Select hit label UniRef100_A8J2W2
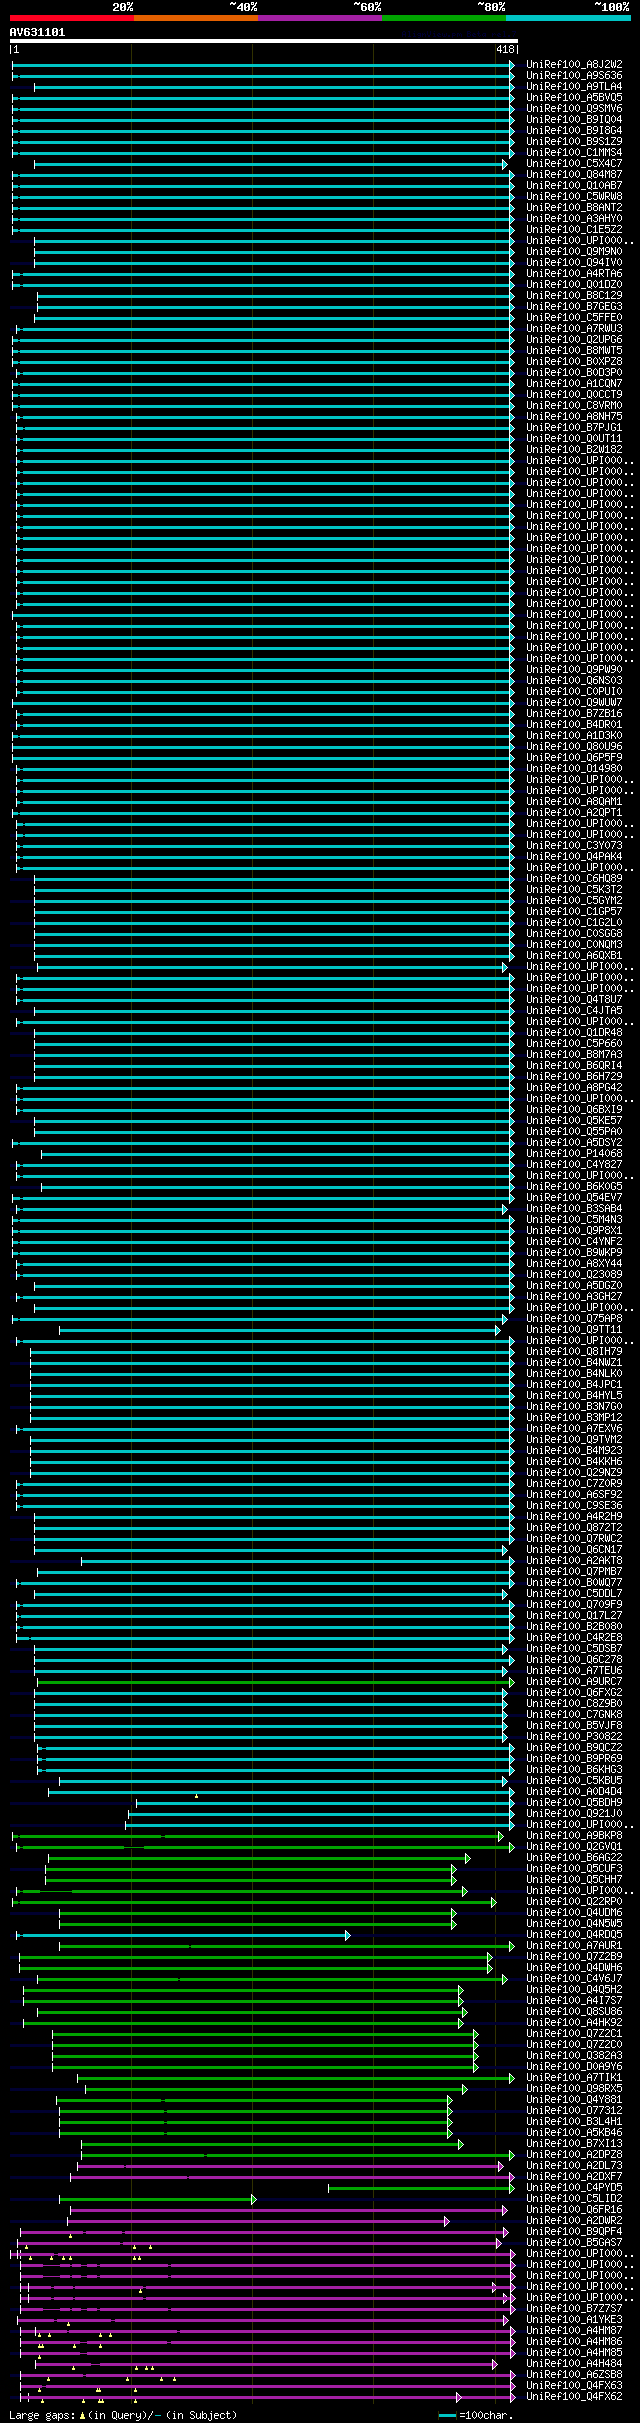The width and height of the screenshot is (640, 2423). tap(574, 64)
